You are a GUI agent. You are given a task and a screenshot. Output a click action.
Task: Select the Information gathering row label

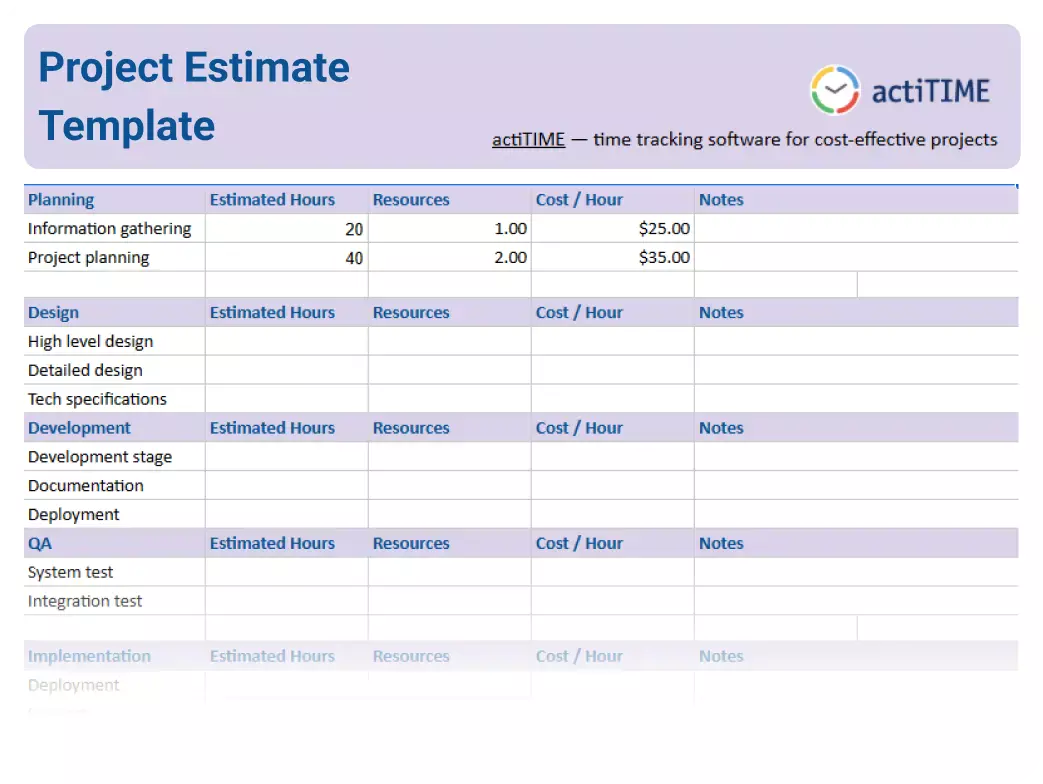pyautogui.click(x=110, y=228)
